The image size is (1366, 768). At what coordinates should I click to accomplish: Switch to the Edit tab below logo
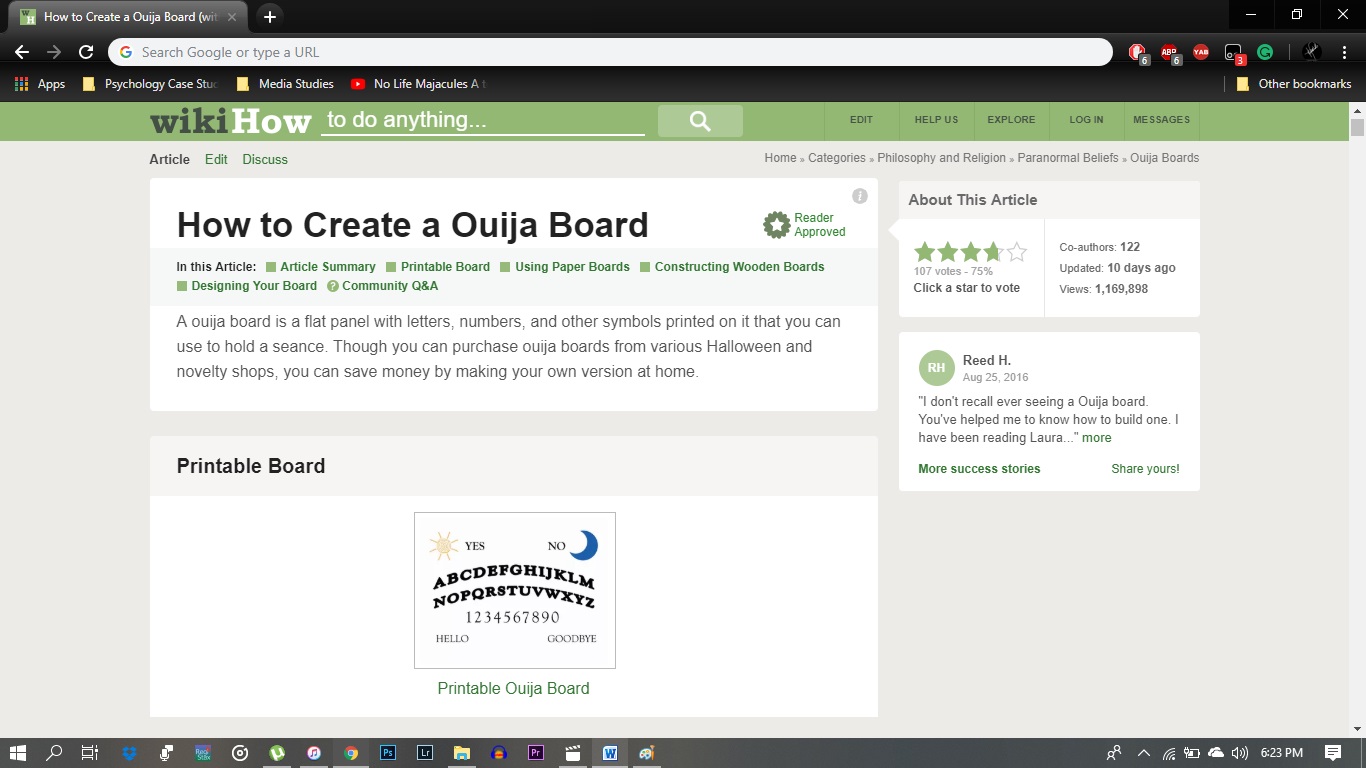pyautogui.click(x=216, y=159)
